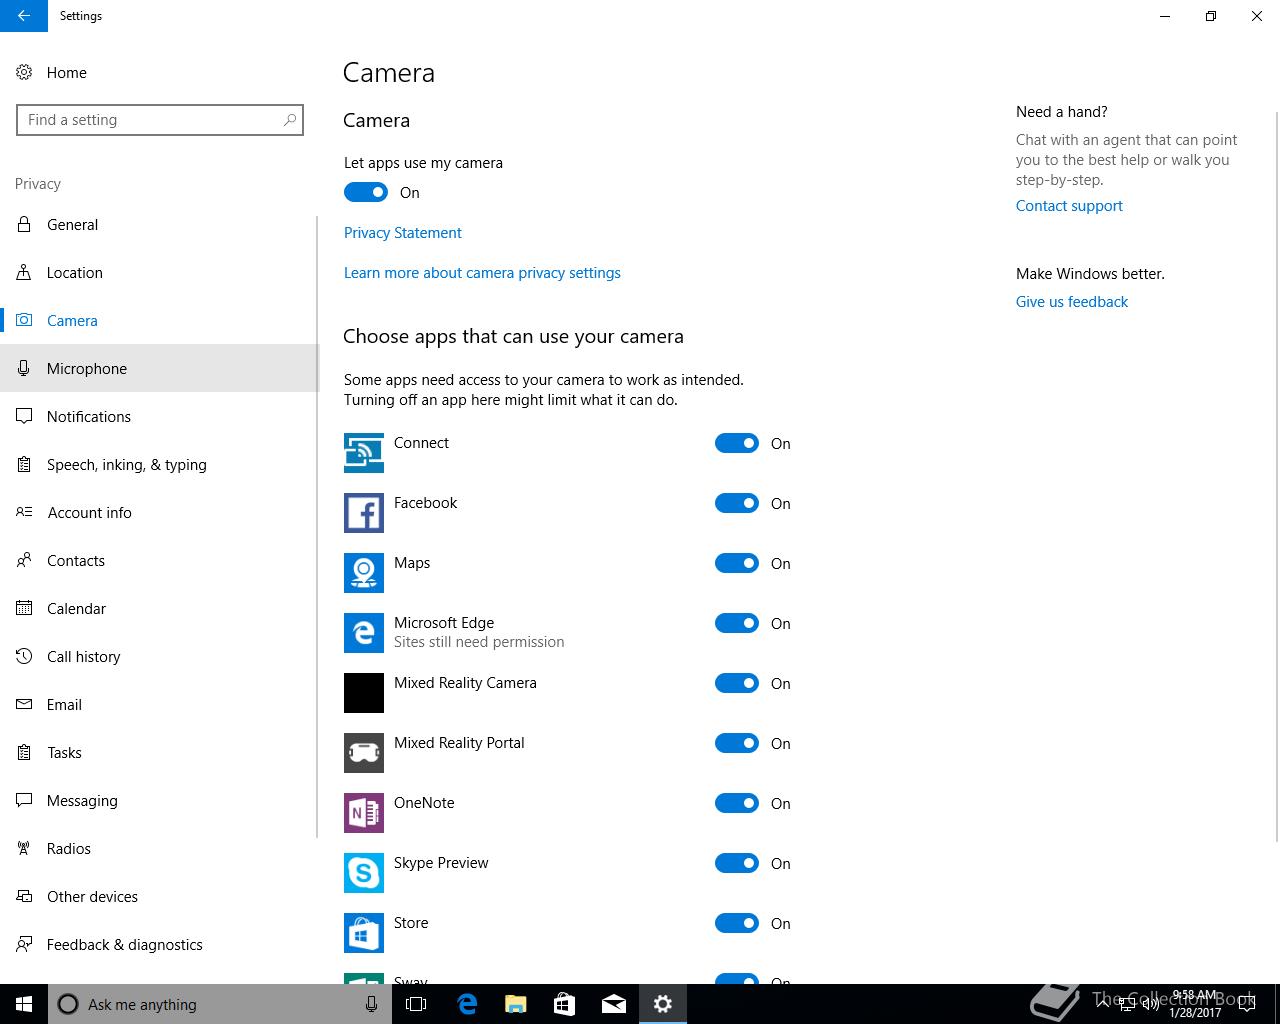The image size is (1280, 1024).
Task: Click Give us feedback link
Action: (x=1071, y=301)
